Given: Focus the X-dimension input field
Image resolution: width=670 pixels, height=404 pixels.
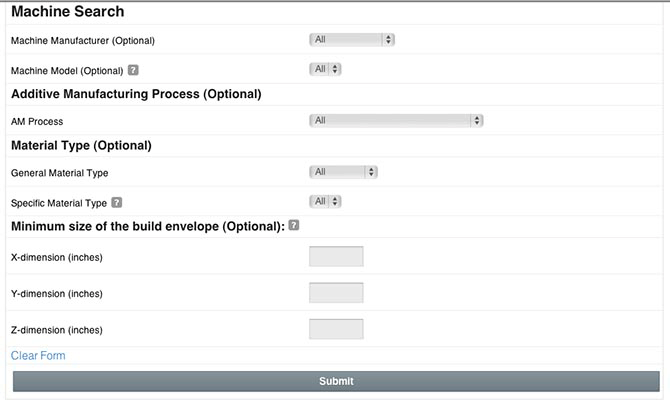Looking at the screenshot, I should pyautogui.click(x=336, y=257).
